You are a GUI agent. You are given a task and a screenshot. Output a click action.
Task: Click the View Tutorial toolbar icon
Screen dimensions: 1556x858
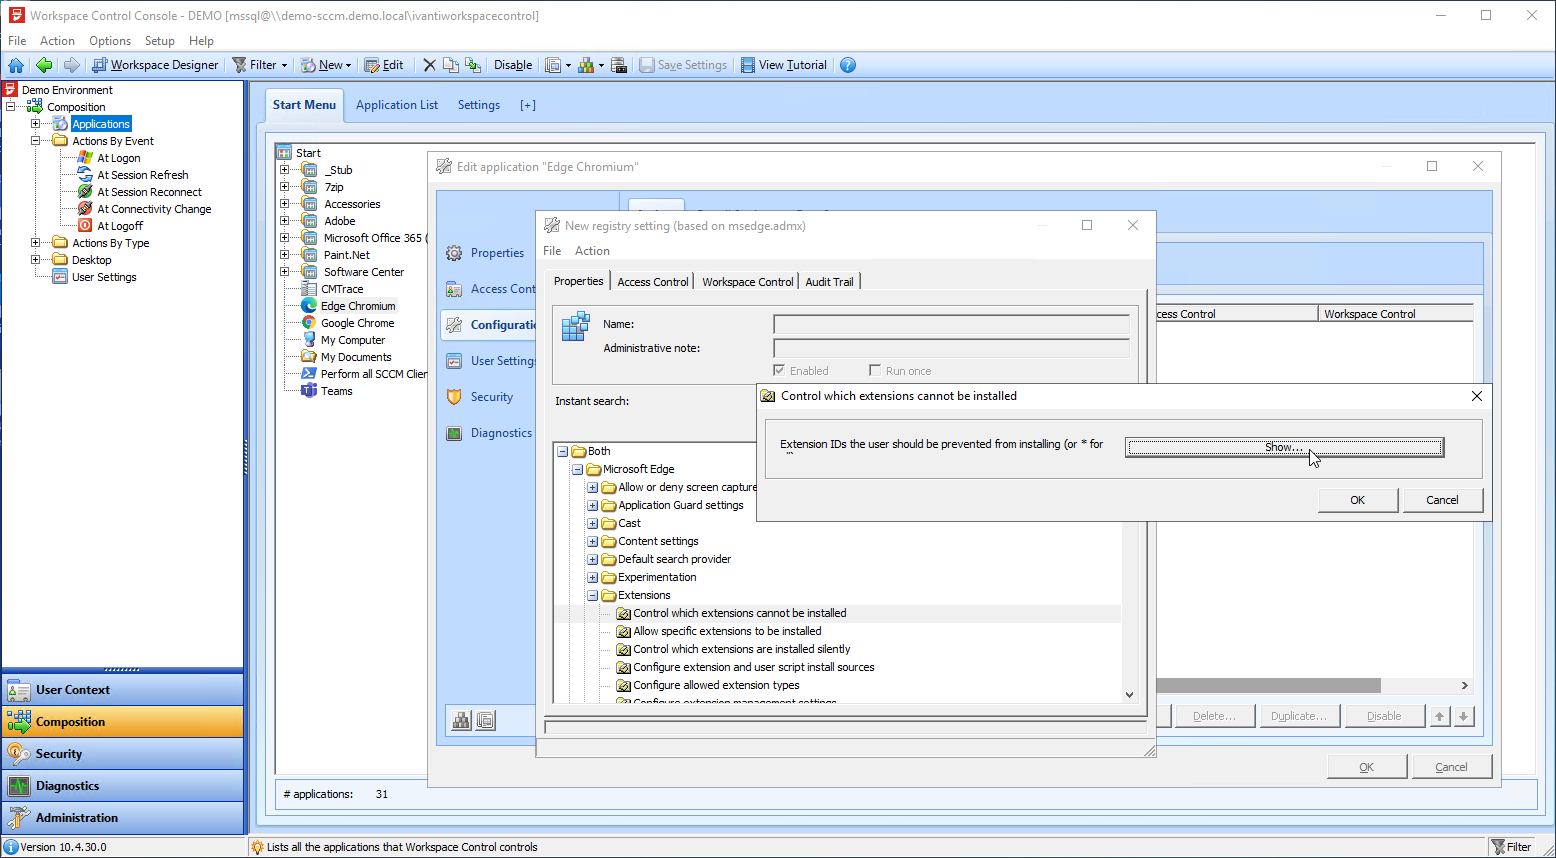748,65
